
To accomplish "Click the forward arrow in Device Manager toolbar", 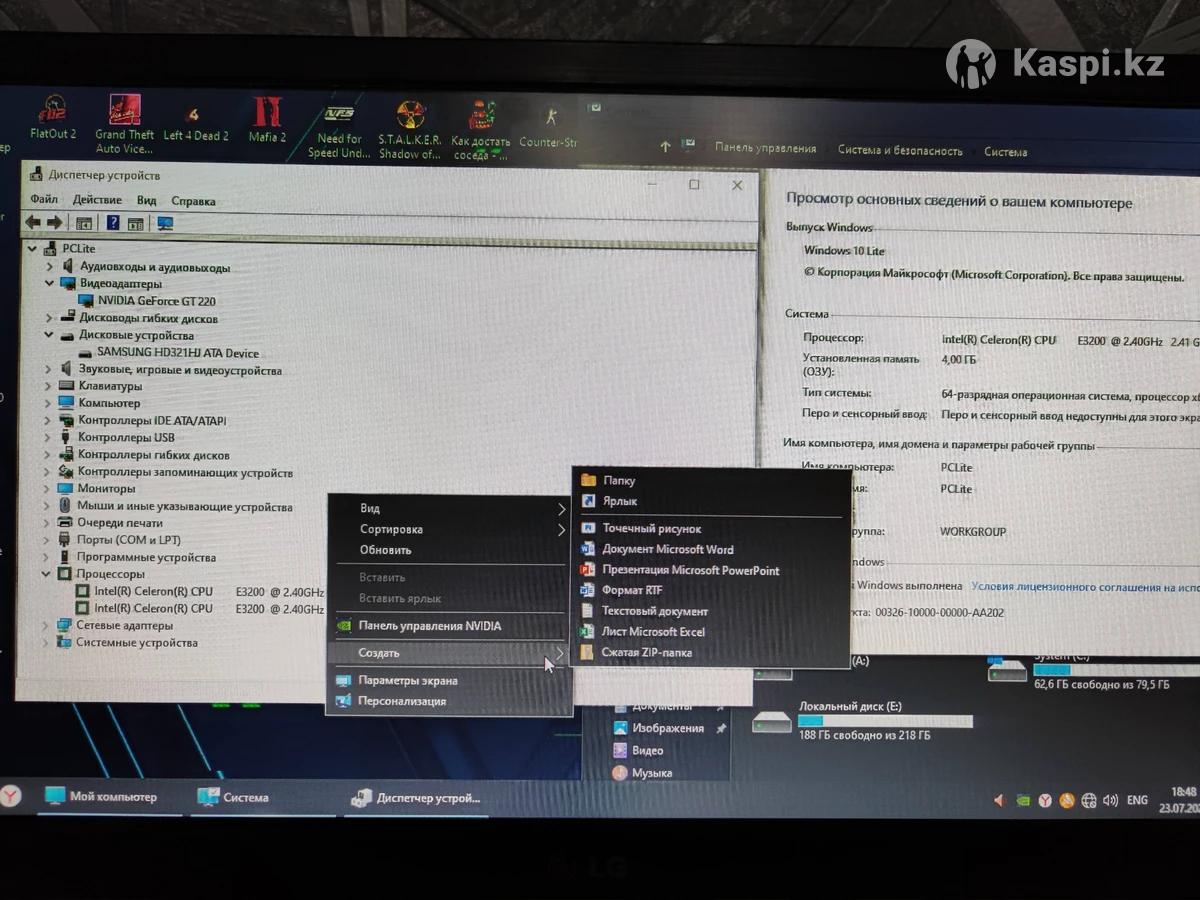I will pos(54,222).
